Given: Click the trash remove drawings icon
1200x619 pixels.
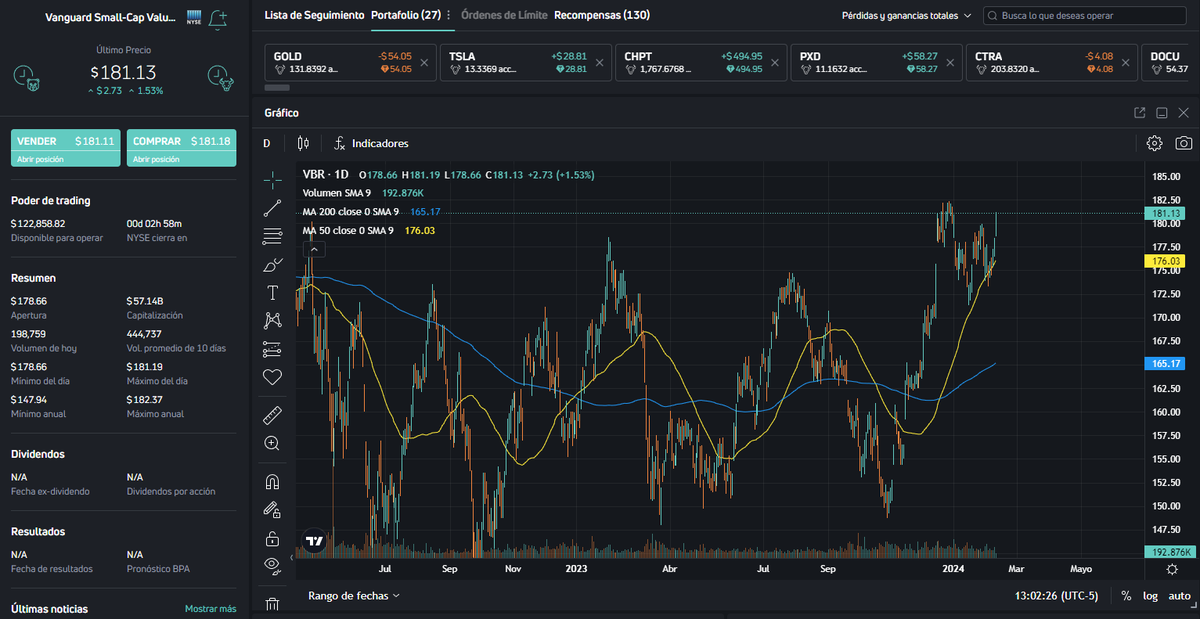Looking at the screenshot, I should (273, 603).
